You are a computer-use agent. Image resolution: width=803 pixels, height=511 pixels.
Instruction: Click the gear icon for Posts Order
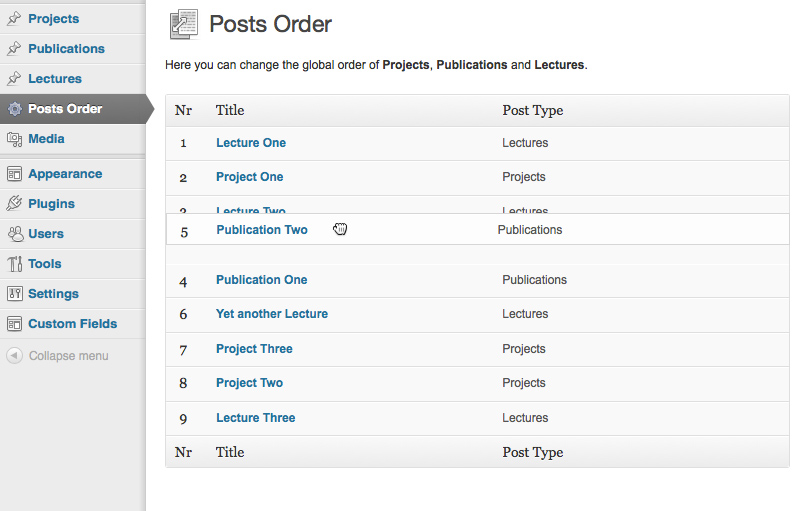15,109
